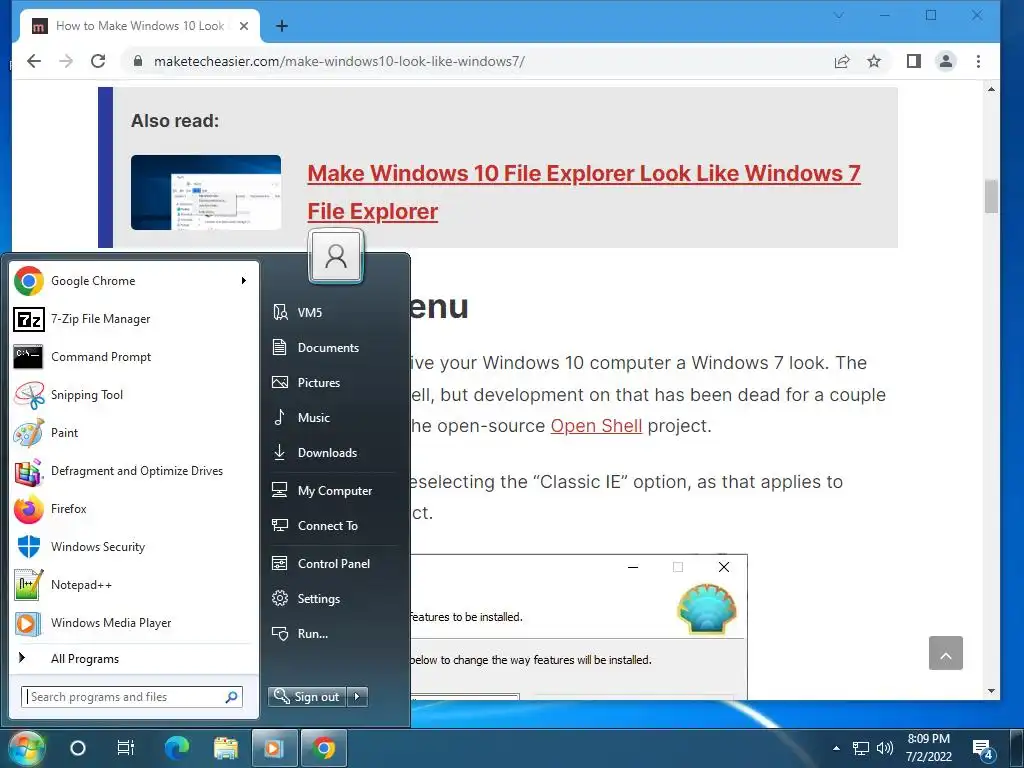Click the user account picture in the Start menu
This screenshot has height=768, width=1024.
[336, 255]
